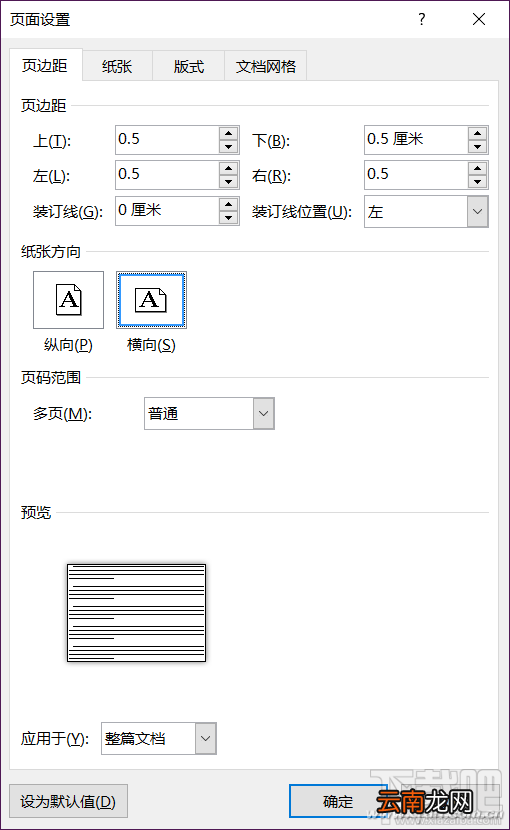This screenshot has width=510, height=830.
Task: Decrease the 装订线 gutter value
Action: (x=228, y=218)
